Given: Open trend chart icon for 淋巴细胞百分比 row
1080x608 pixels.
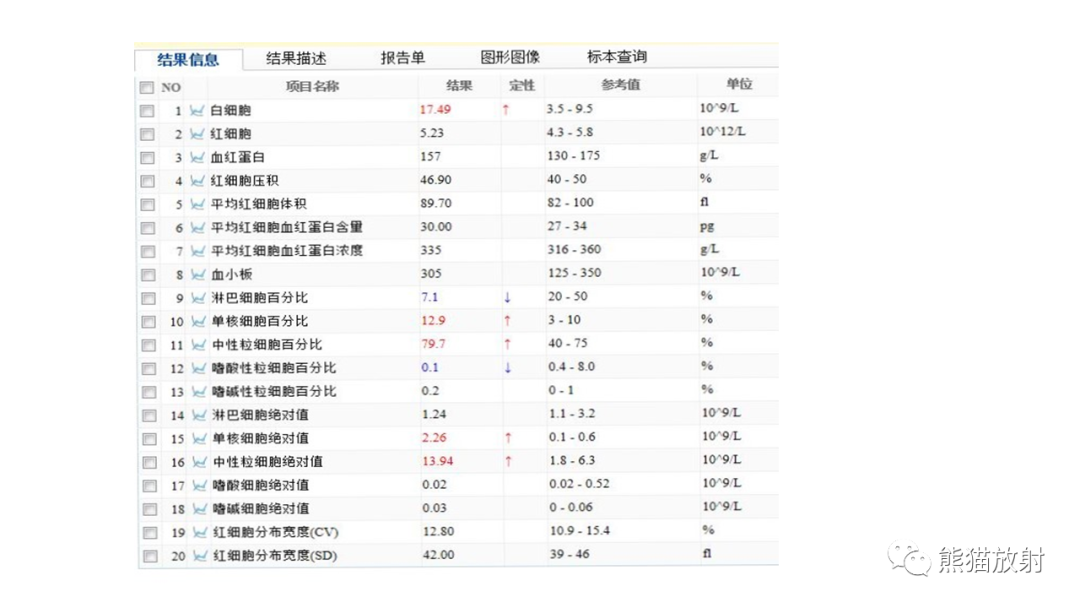Looking at the screenshot, I should point(198,297).
